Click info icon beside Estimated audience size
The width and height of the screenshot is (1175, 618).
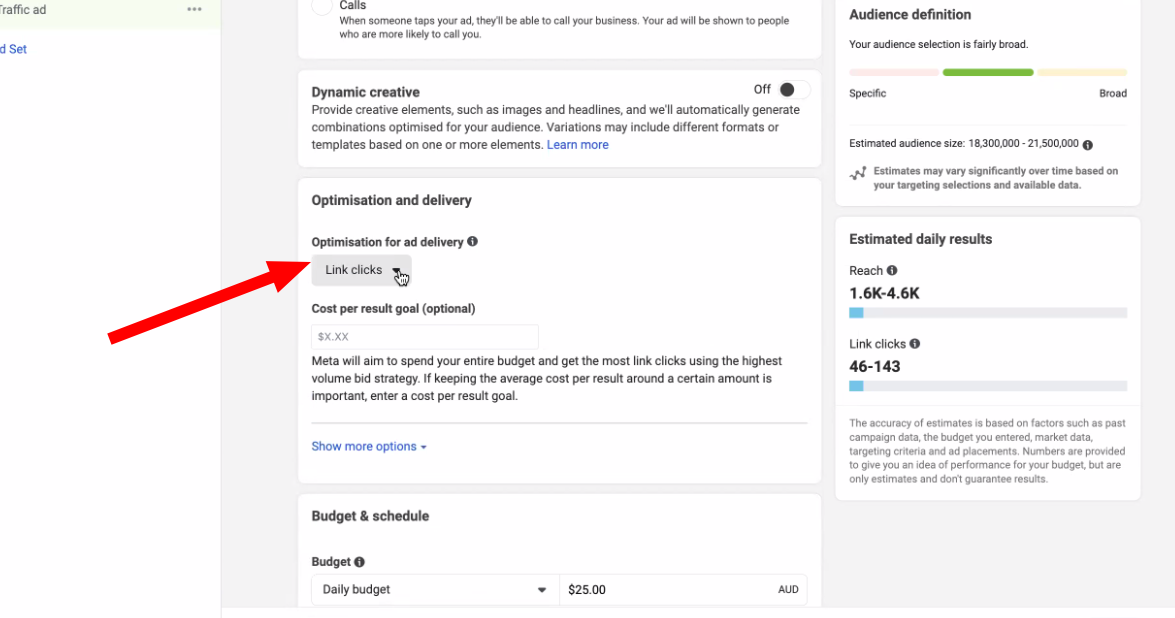click(1087, 144)
